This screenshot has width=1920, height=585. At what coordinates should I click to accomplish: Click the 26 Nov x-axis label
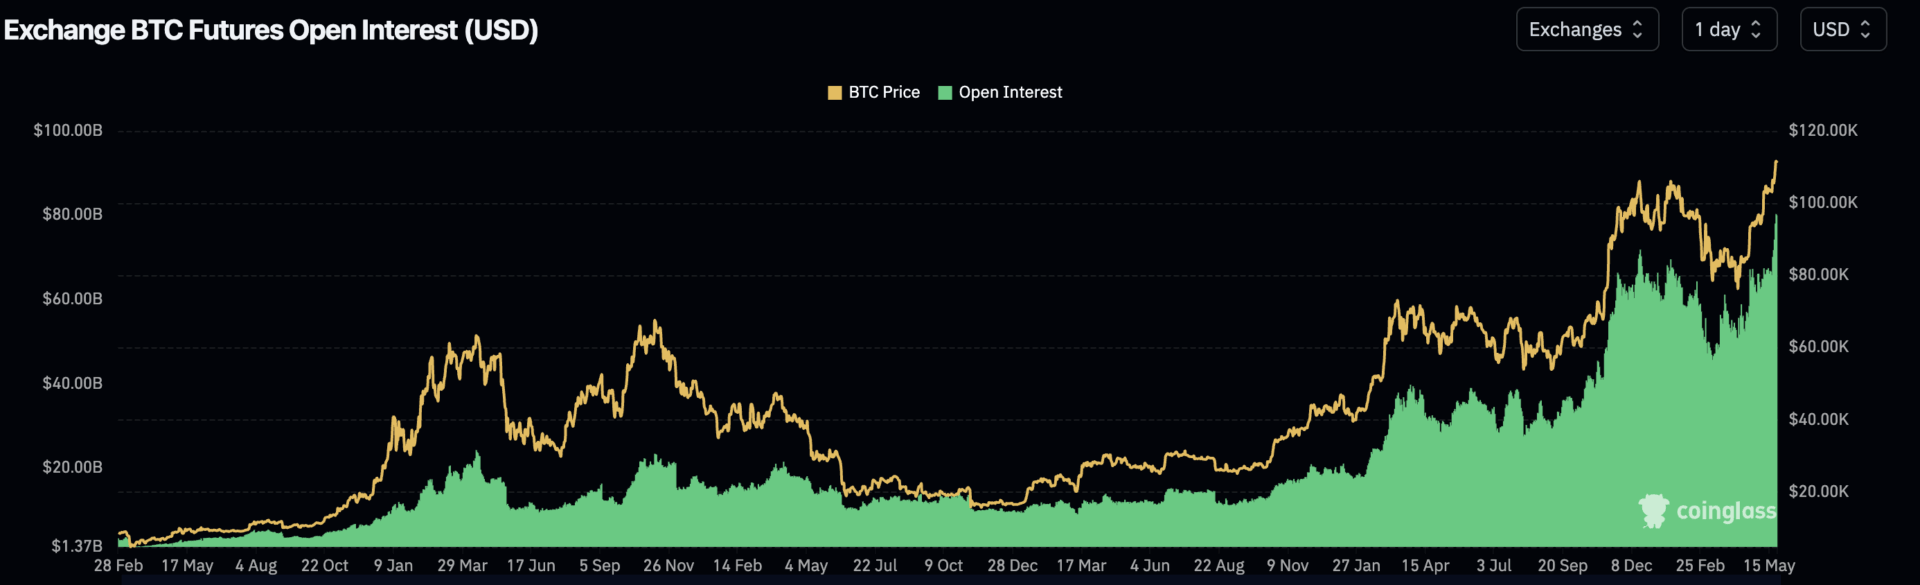pyautogui.click(x=668, y=565)
